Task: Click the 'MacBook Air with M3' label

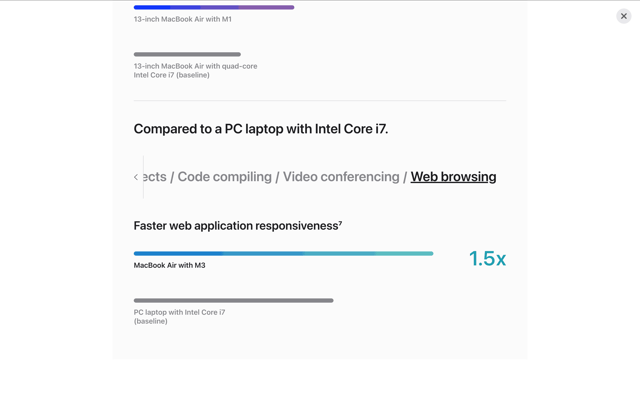Action: (169, 265)
